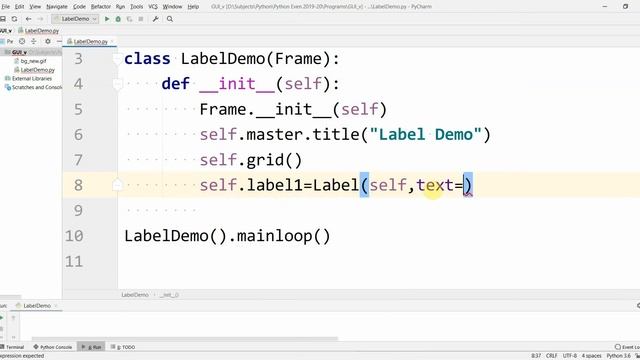The width and height of the screenshot is (640, 360).
Task: Select LabelDemo.py in the navigation breadcrumb
Action: tap(39, 31)
